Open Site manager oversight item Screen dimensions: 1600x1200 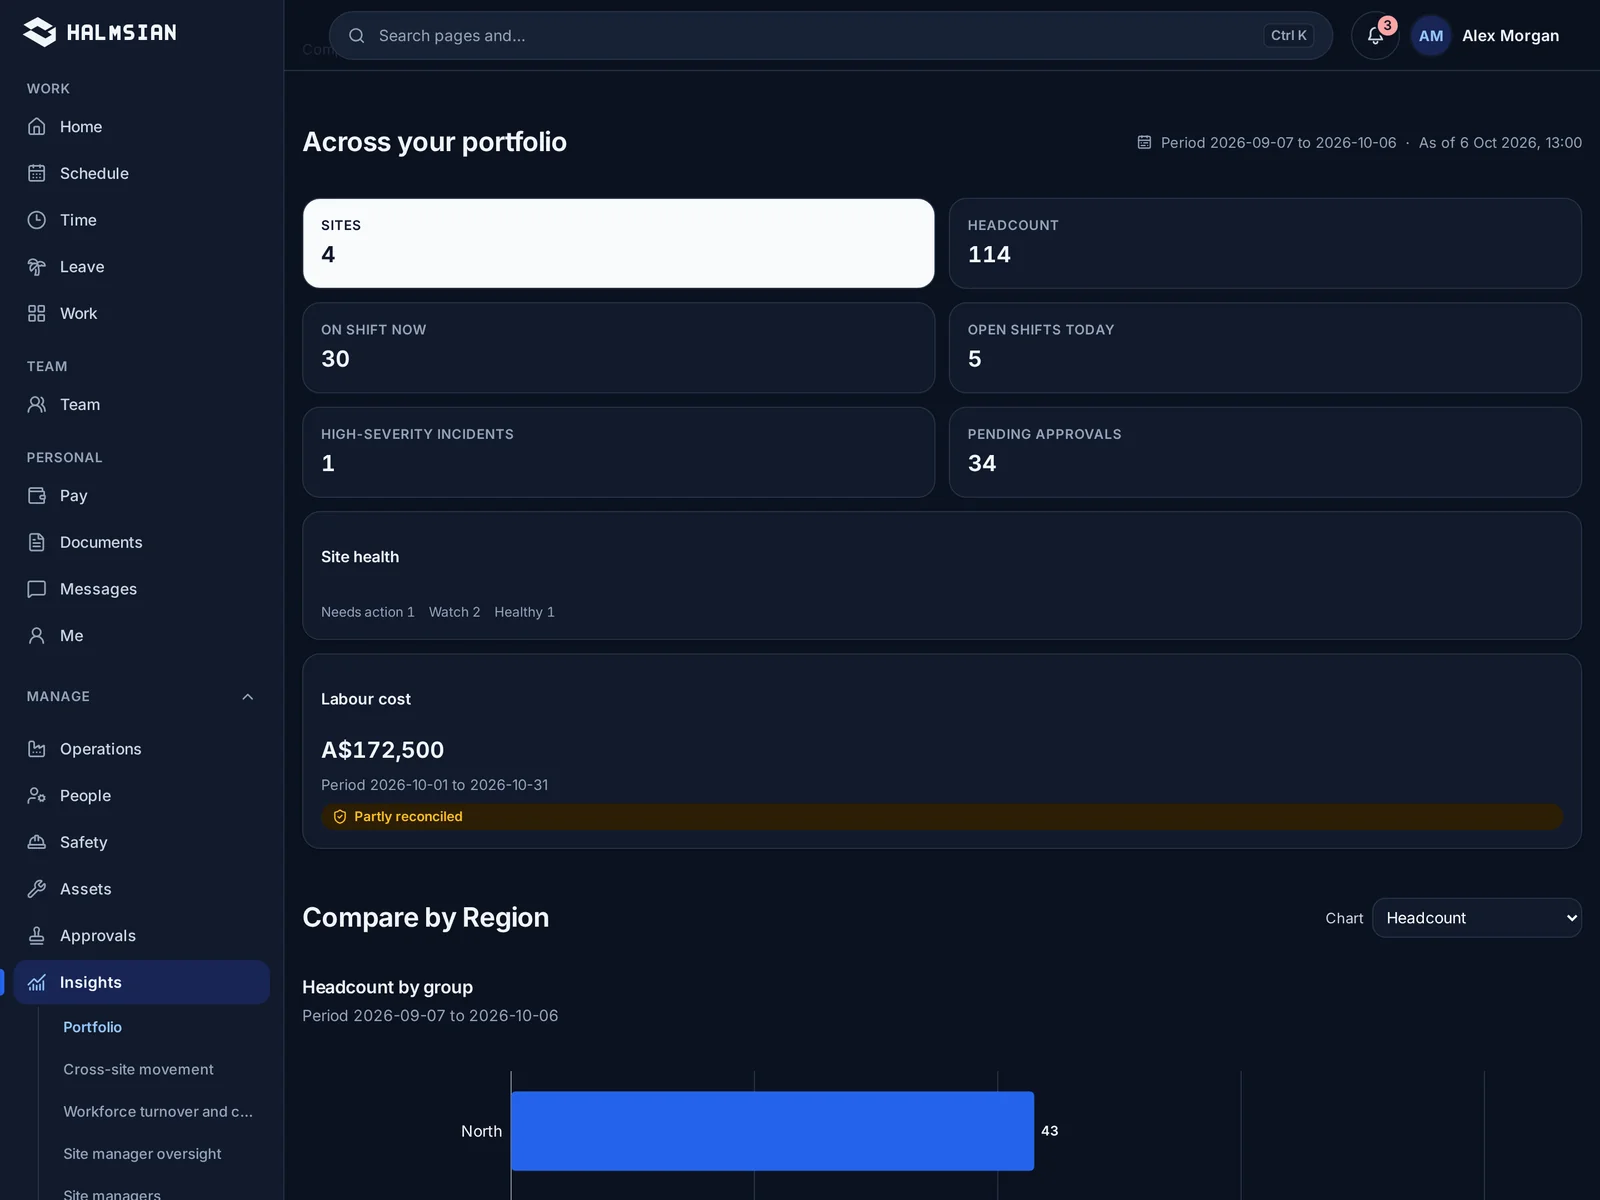[142, 1153]
